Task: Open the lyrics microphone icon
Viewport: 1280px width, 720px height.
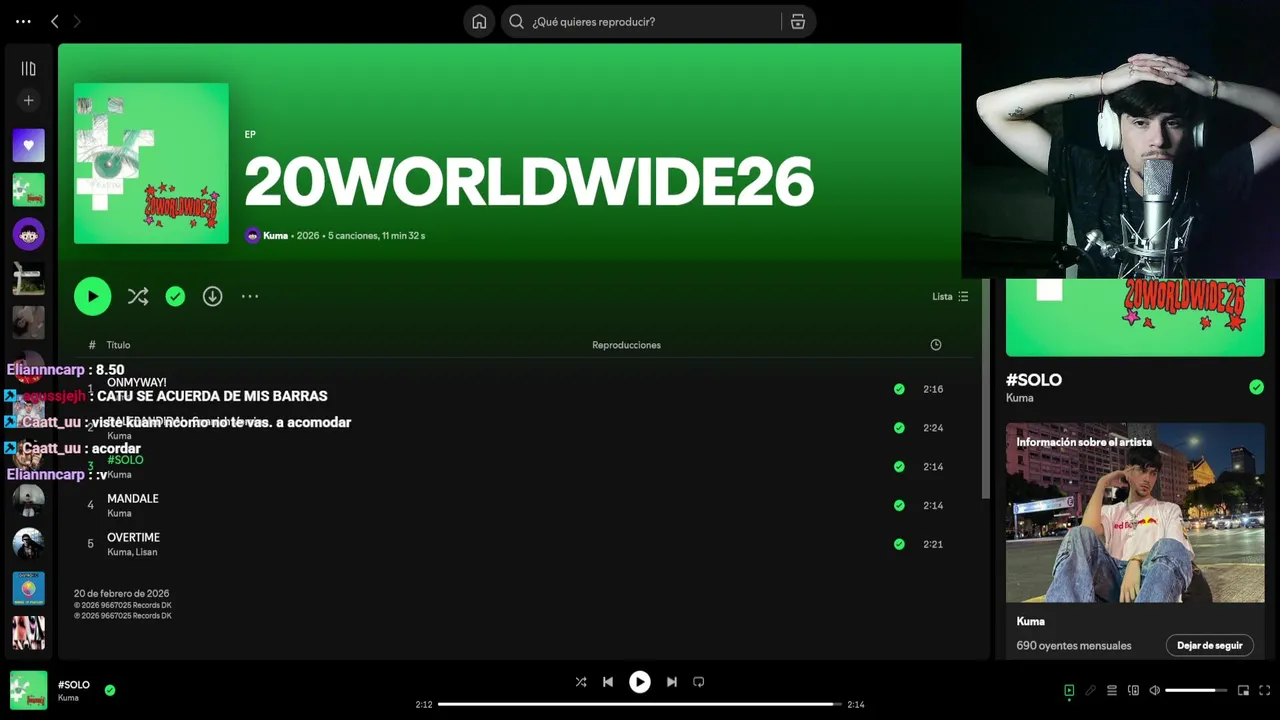Action: click(1090, 690)
